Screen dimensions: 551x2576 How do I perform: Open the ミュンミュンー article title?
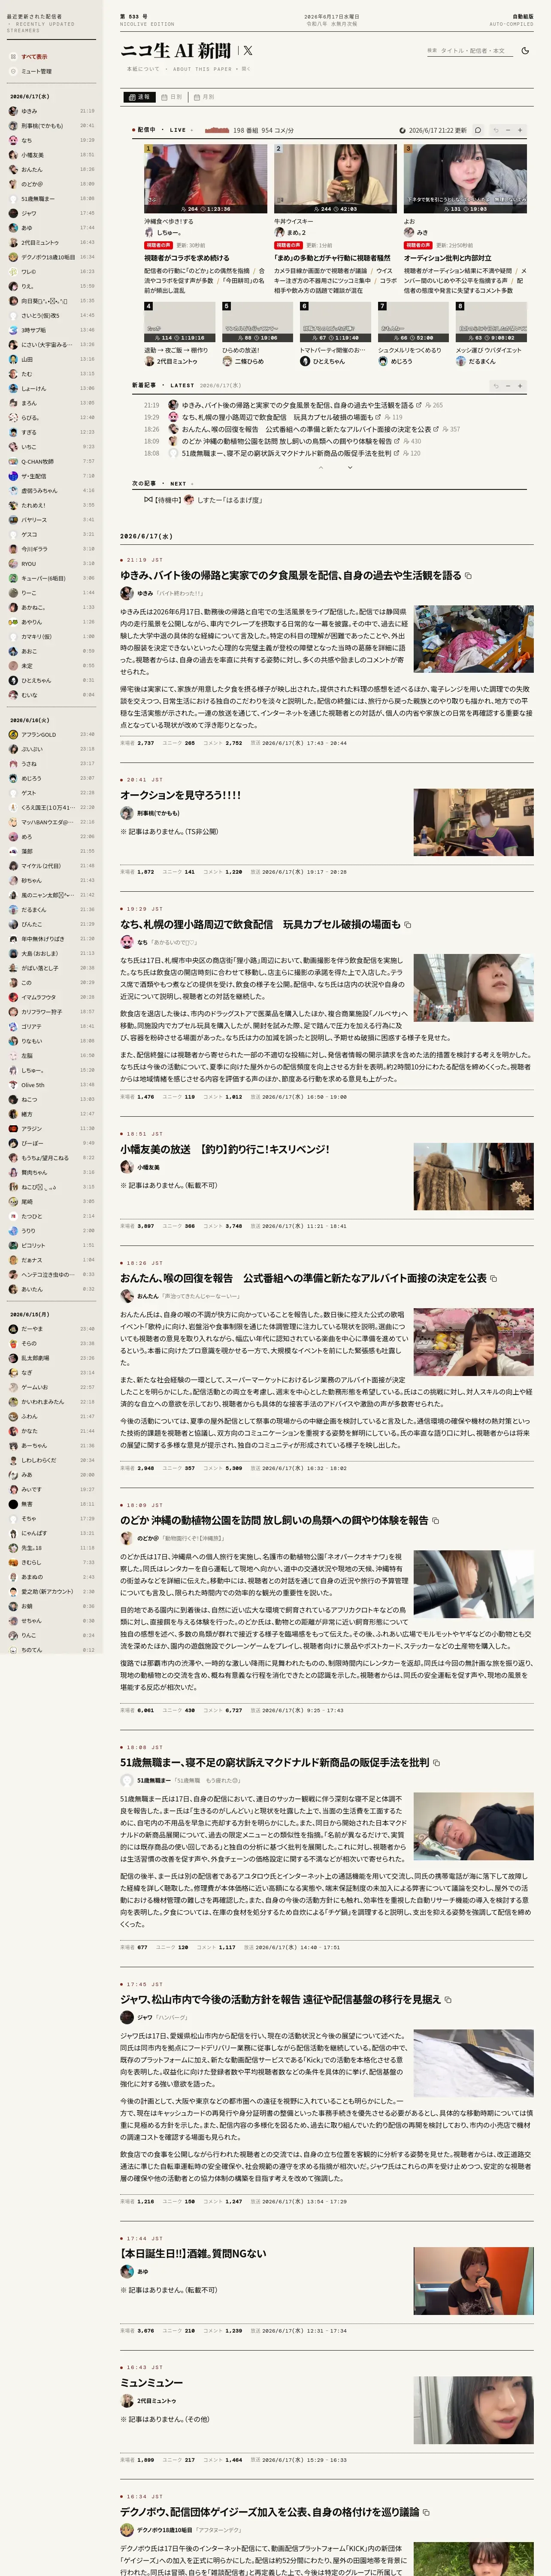coord(152,2382)
